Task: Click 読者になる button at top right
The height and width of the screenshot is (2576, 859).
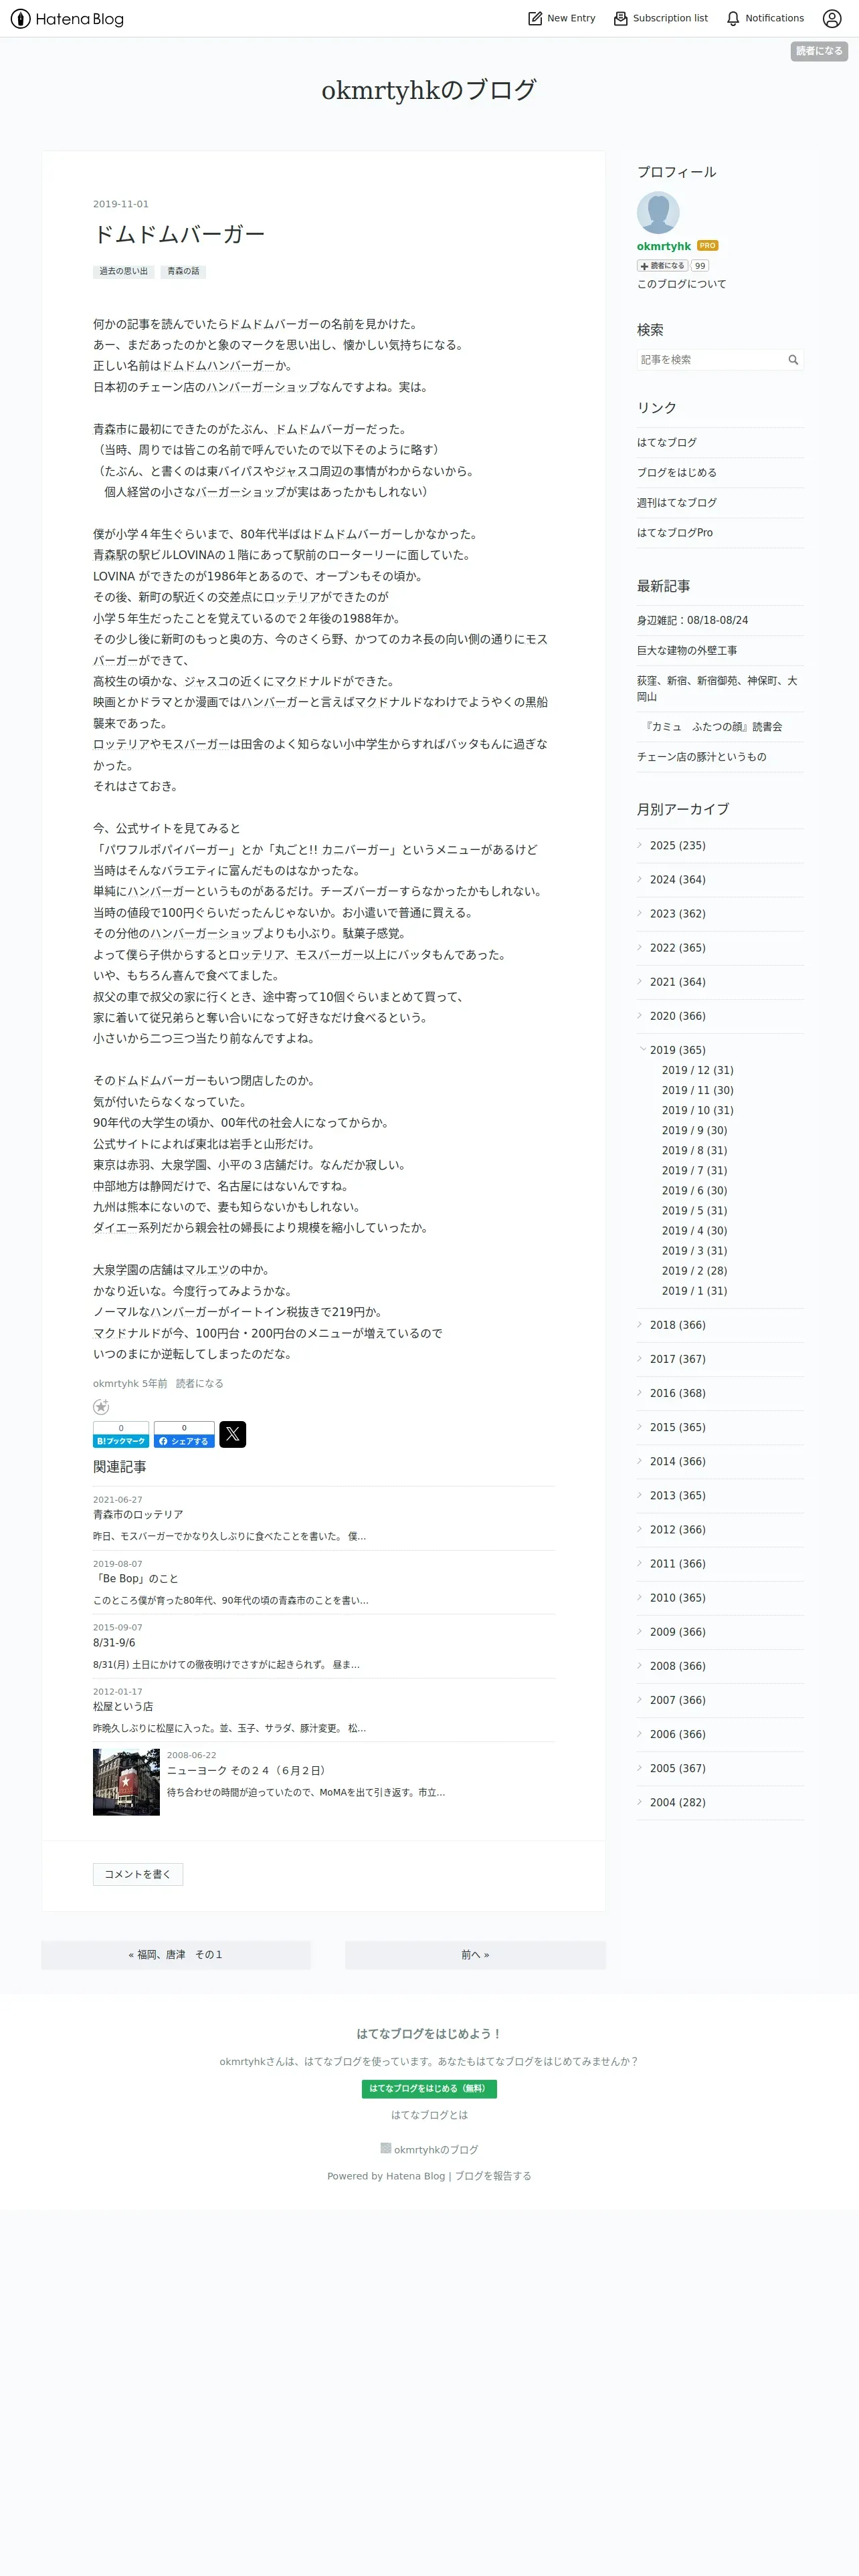Action: tap(819, 51)
